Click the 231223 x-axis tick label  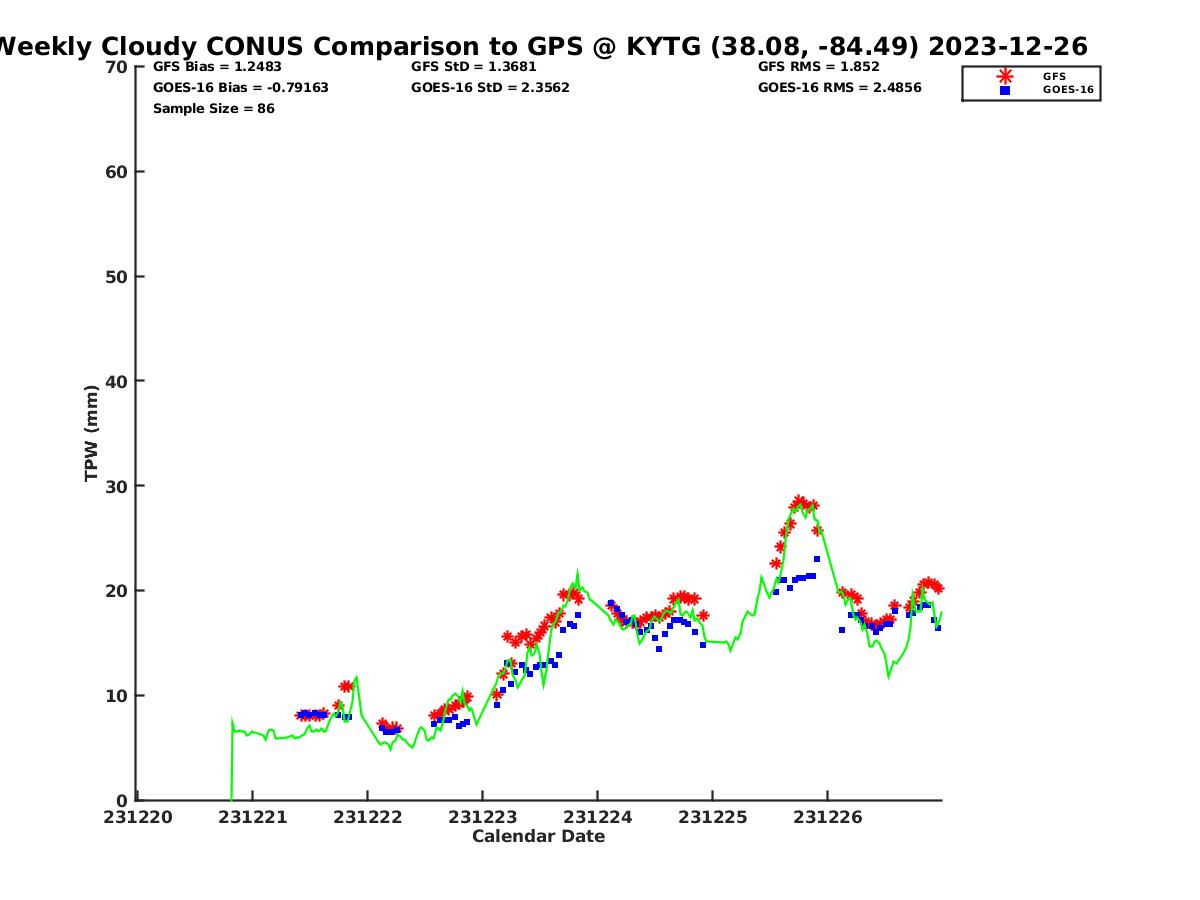tap(482, 818)
